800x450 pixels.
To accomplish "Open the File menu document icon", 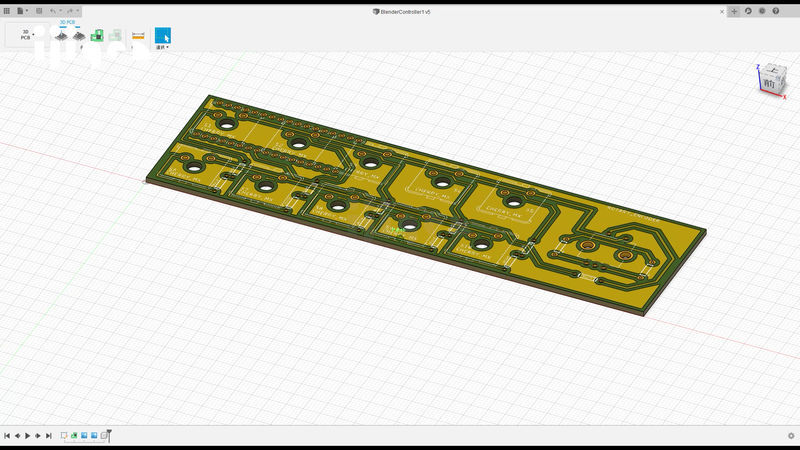I will click(20, 11).
